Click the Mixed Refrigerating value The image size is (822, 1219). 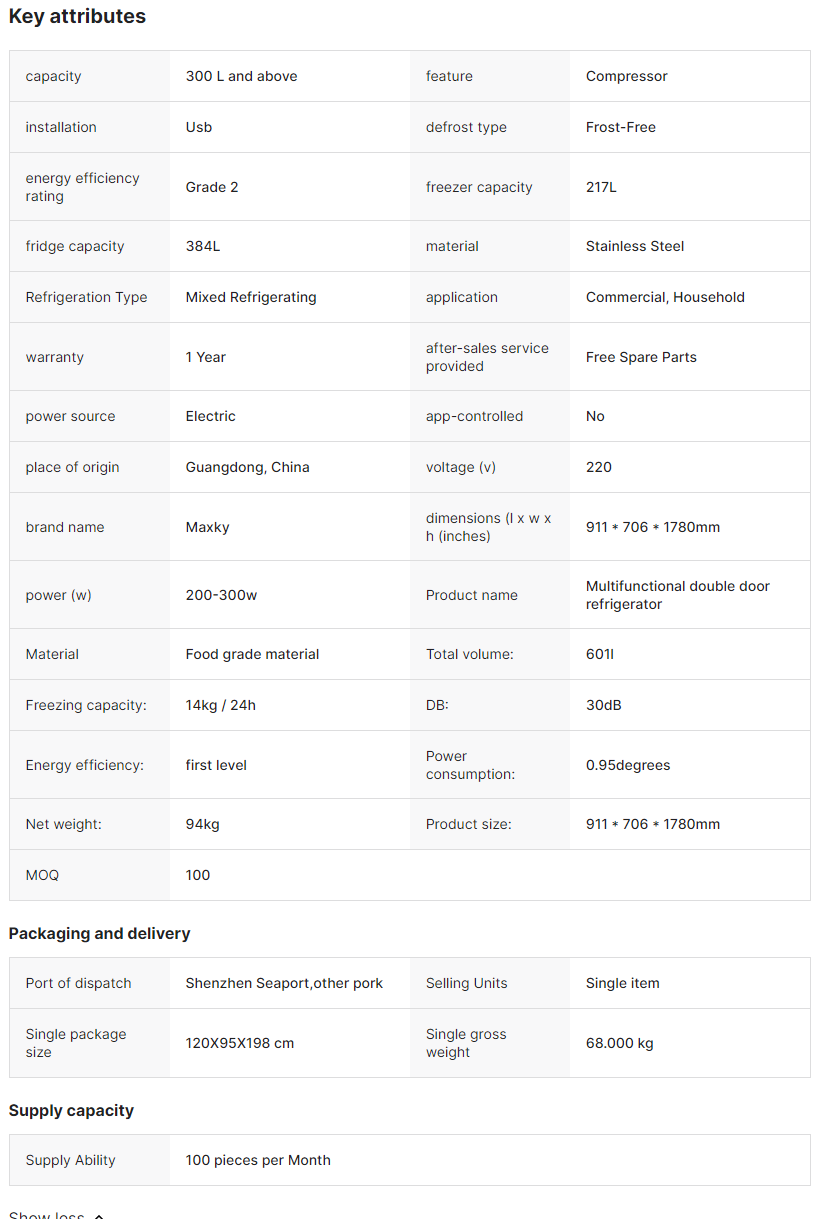click(x=250, y=297)
